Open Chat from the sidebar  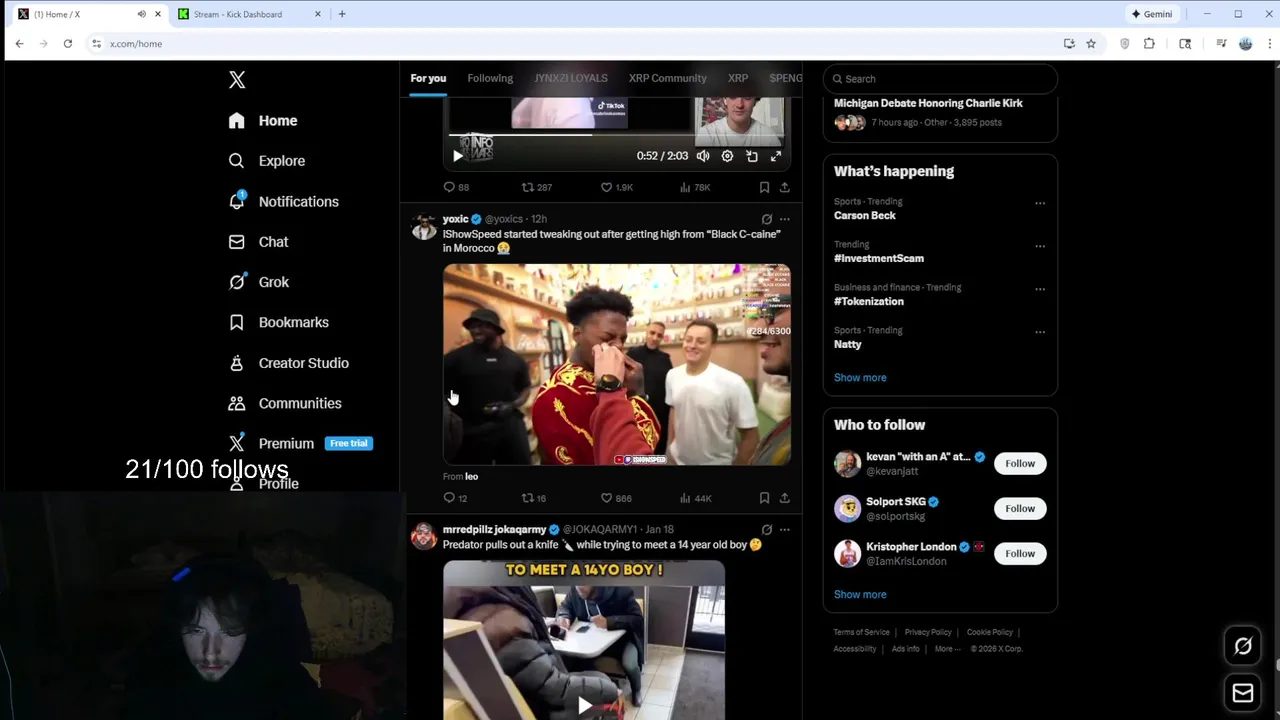pos(258,242)
